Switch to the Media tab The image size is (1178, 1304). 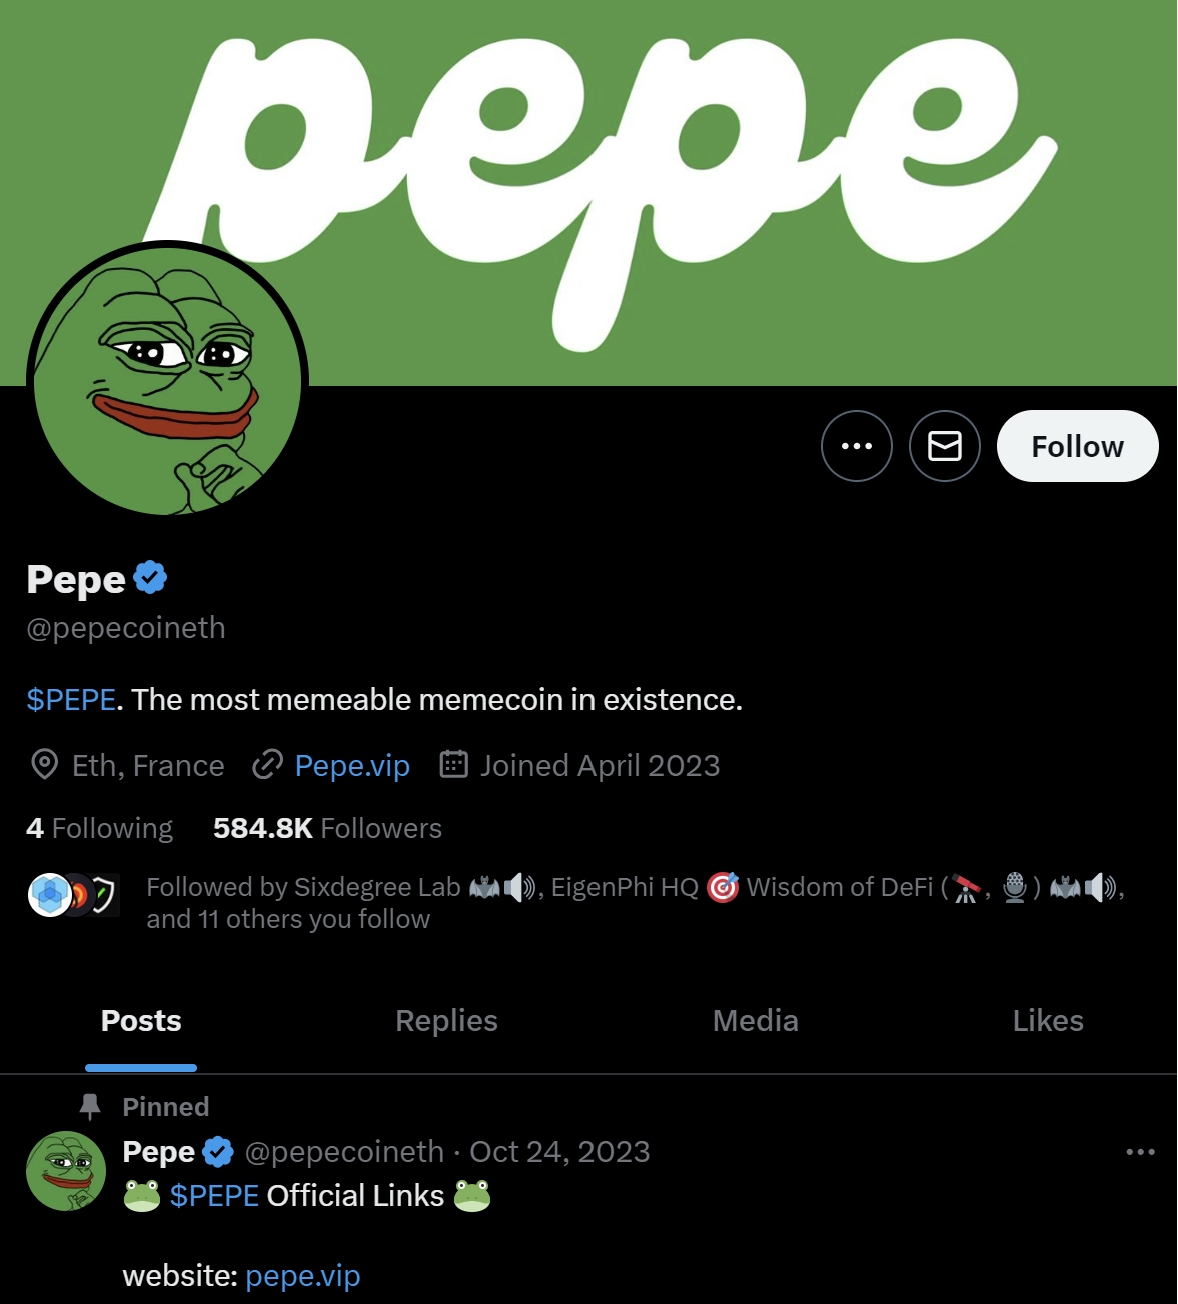(755, 1021)
